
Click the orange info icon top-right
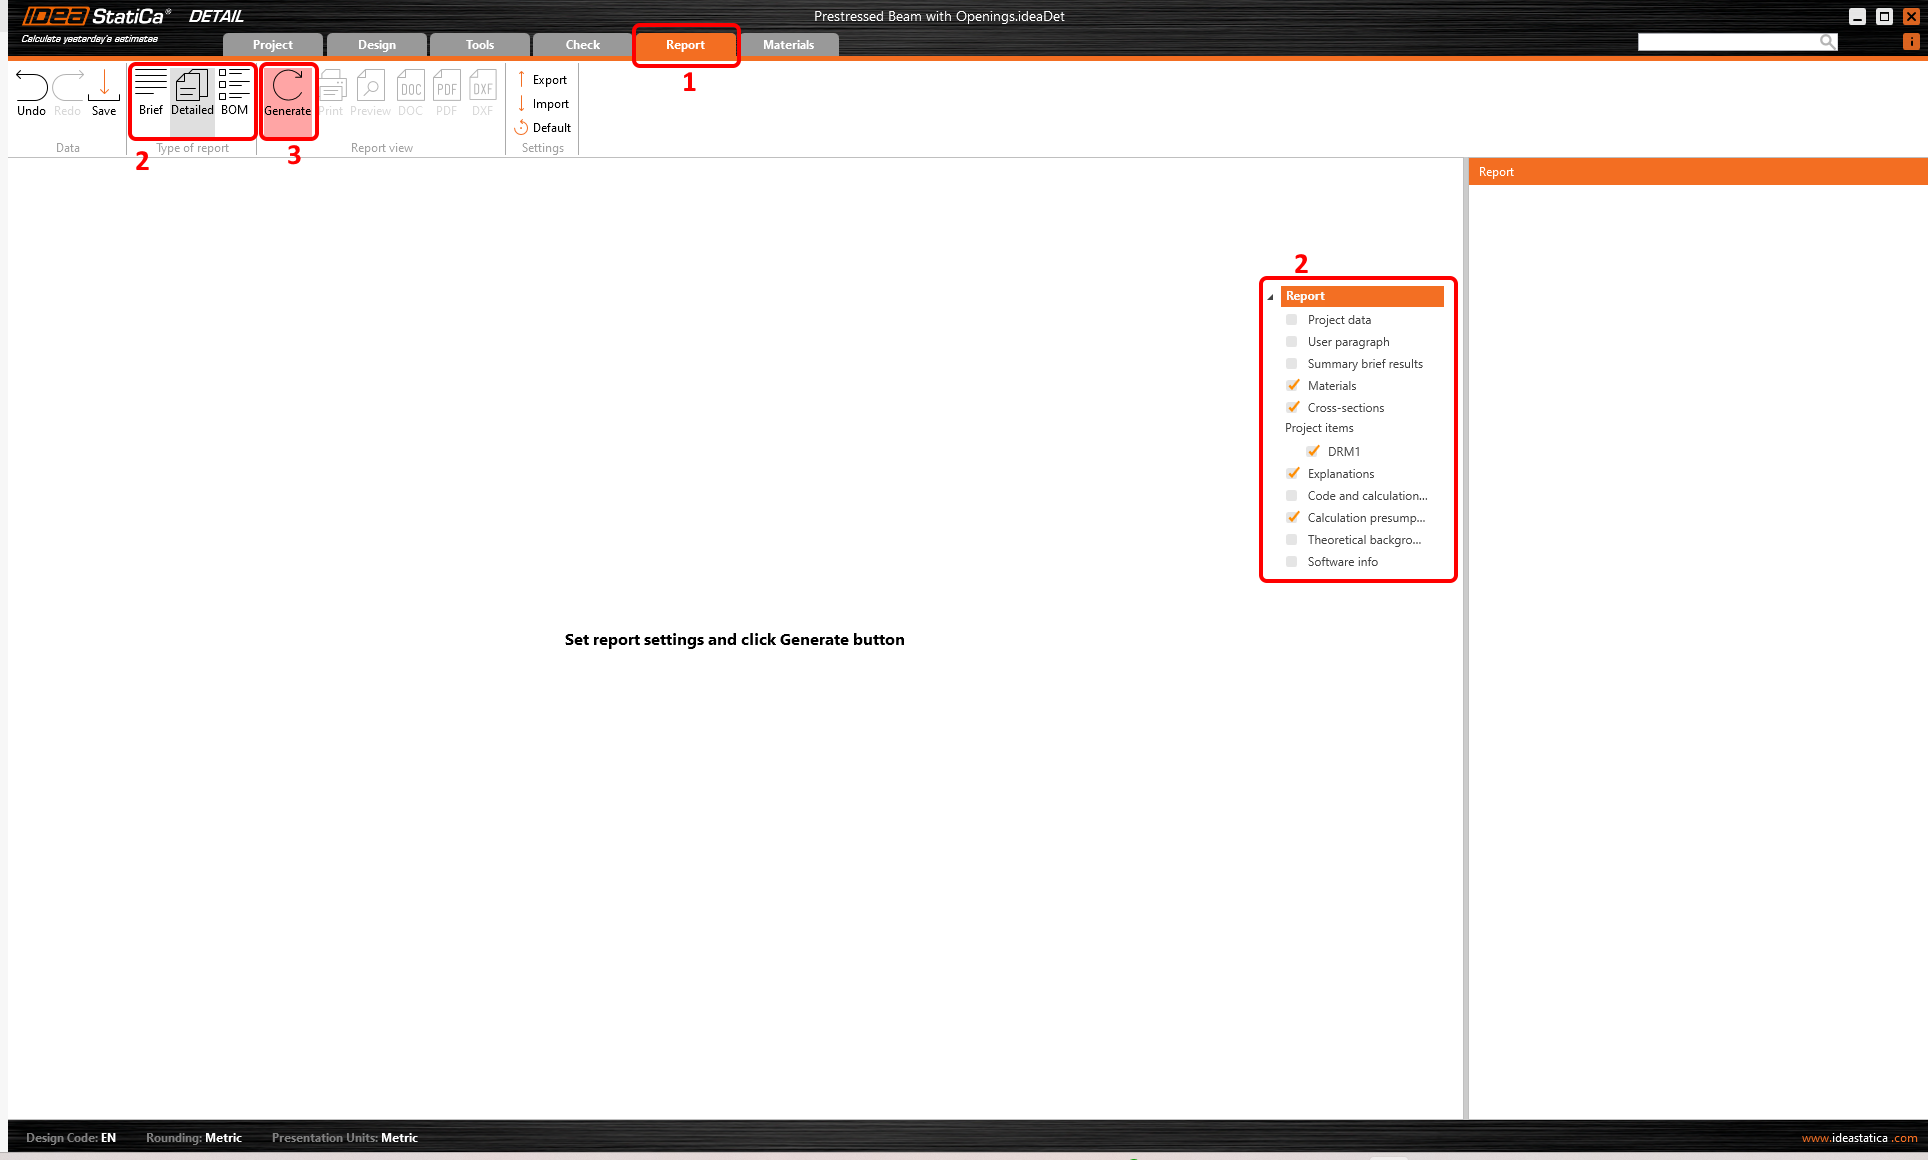[x=1910, y=42]
